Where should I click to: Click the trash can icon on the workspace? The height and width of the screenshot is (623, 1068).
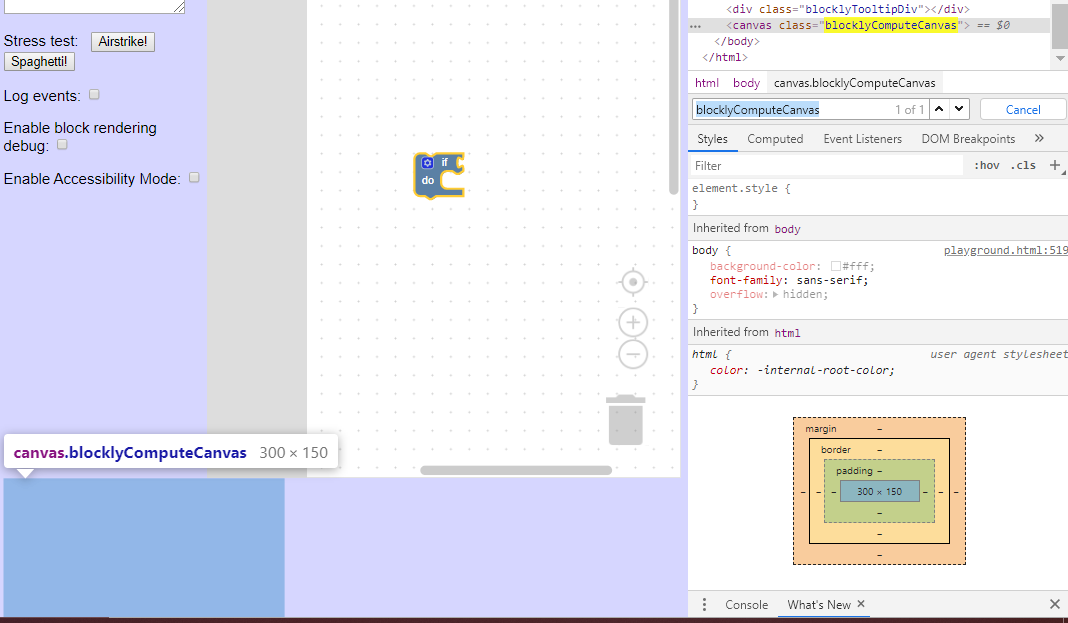click(625, 419)
